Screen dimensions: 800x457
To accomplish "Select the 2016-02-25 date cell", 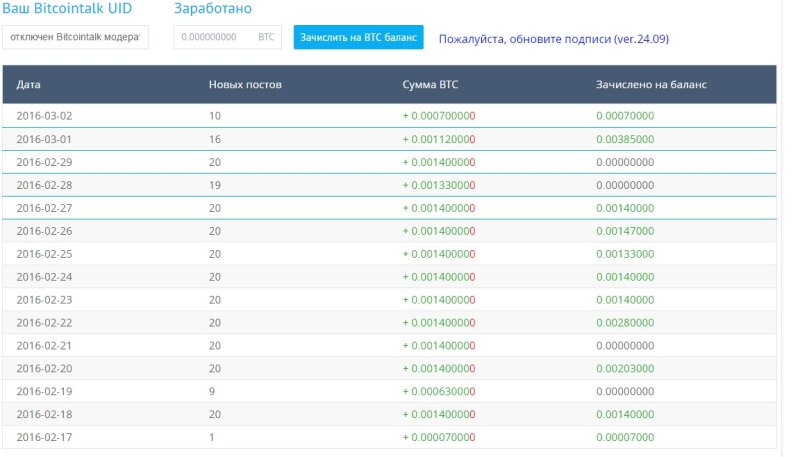I will 45,254.
